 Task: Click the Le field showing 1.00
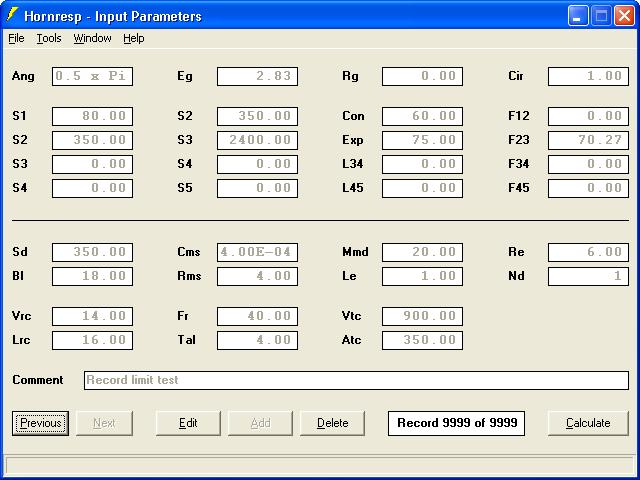[422, 276]
